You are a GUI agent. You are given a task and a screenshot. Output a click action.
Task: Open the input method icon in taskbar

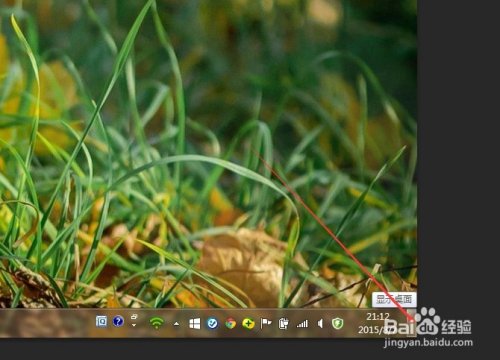click(x=101, y=321)
